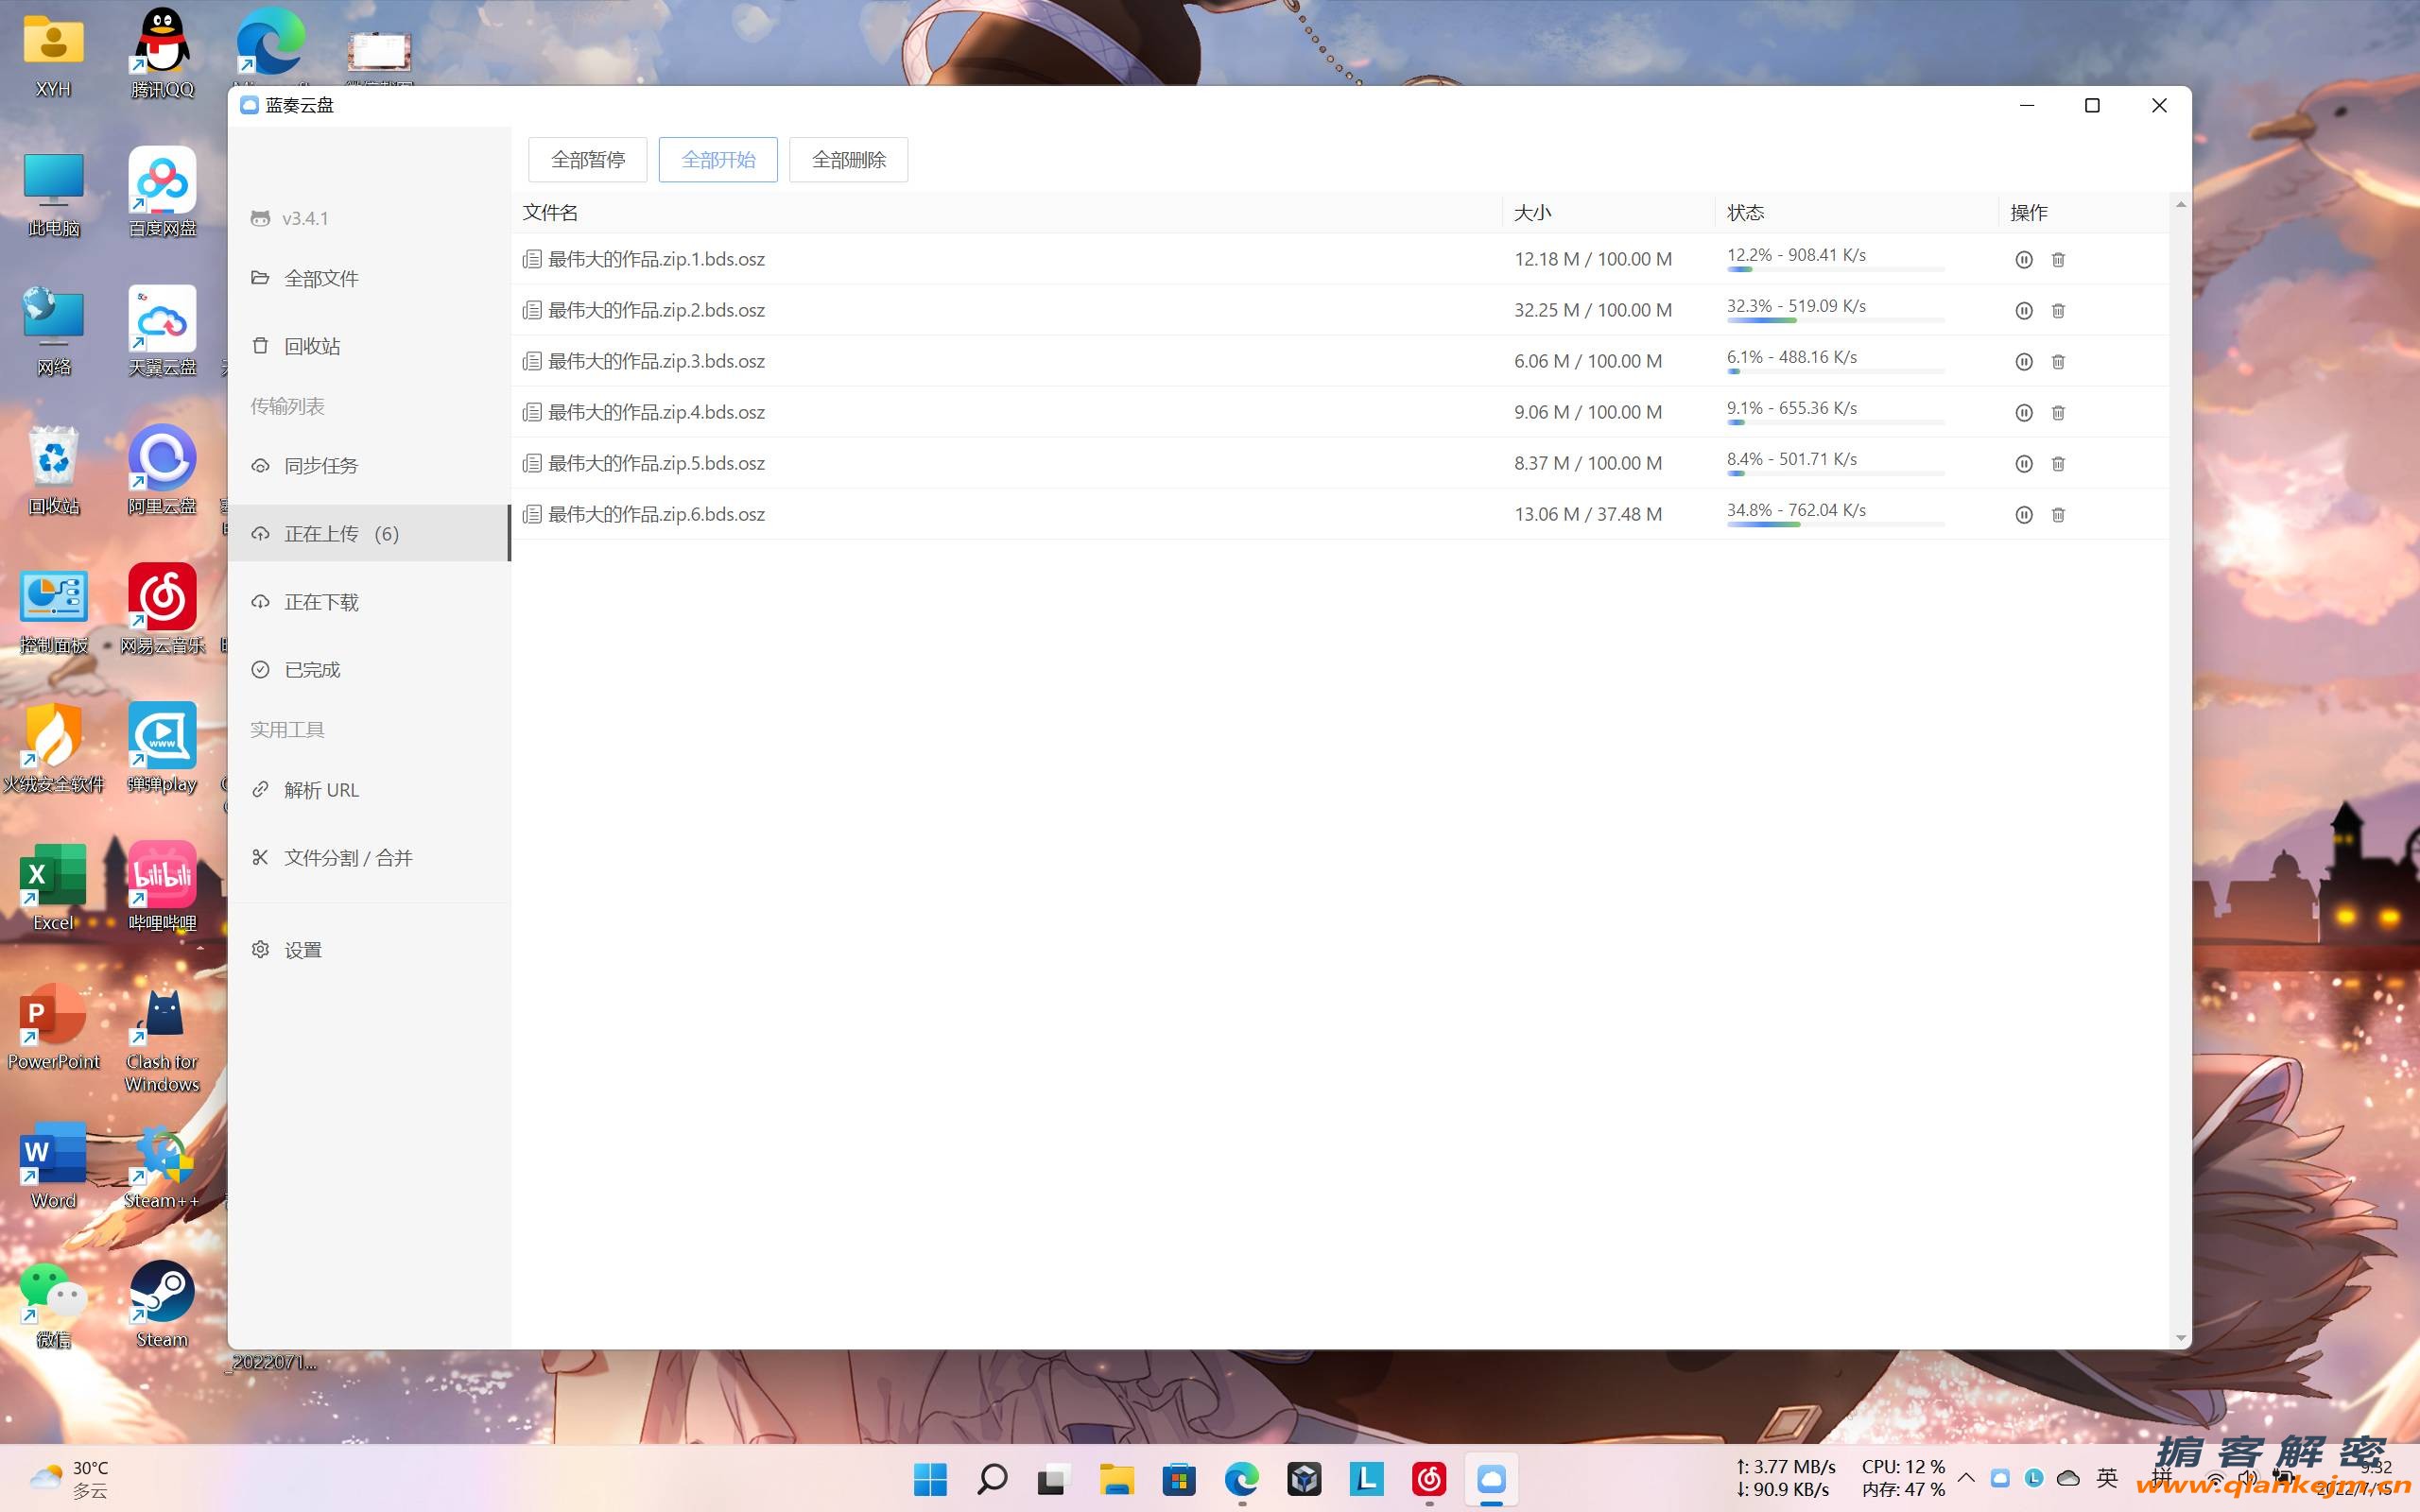Screen dimensions: 2420x1512
Task: Select file name 最伟大的作品.zip.3.bds.osz
Action: (656, 361)
